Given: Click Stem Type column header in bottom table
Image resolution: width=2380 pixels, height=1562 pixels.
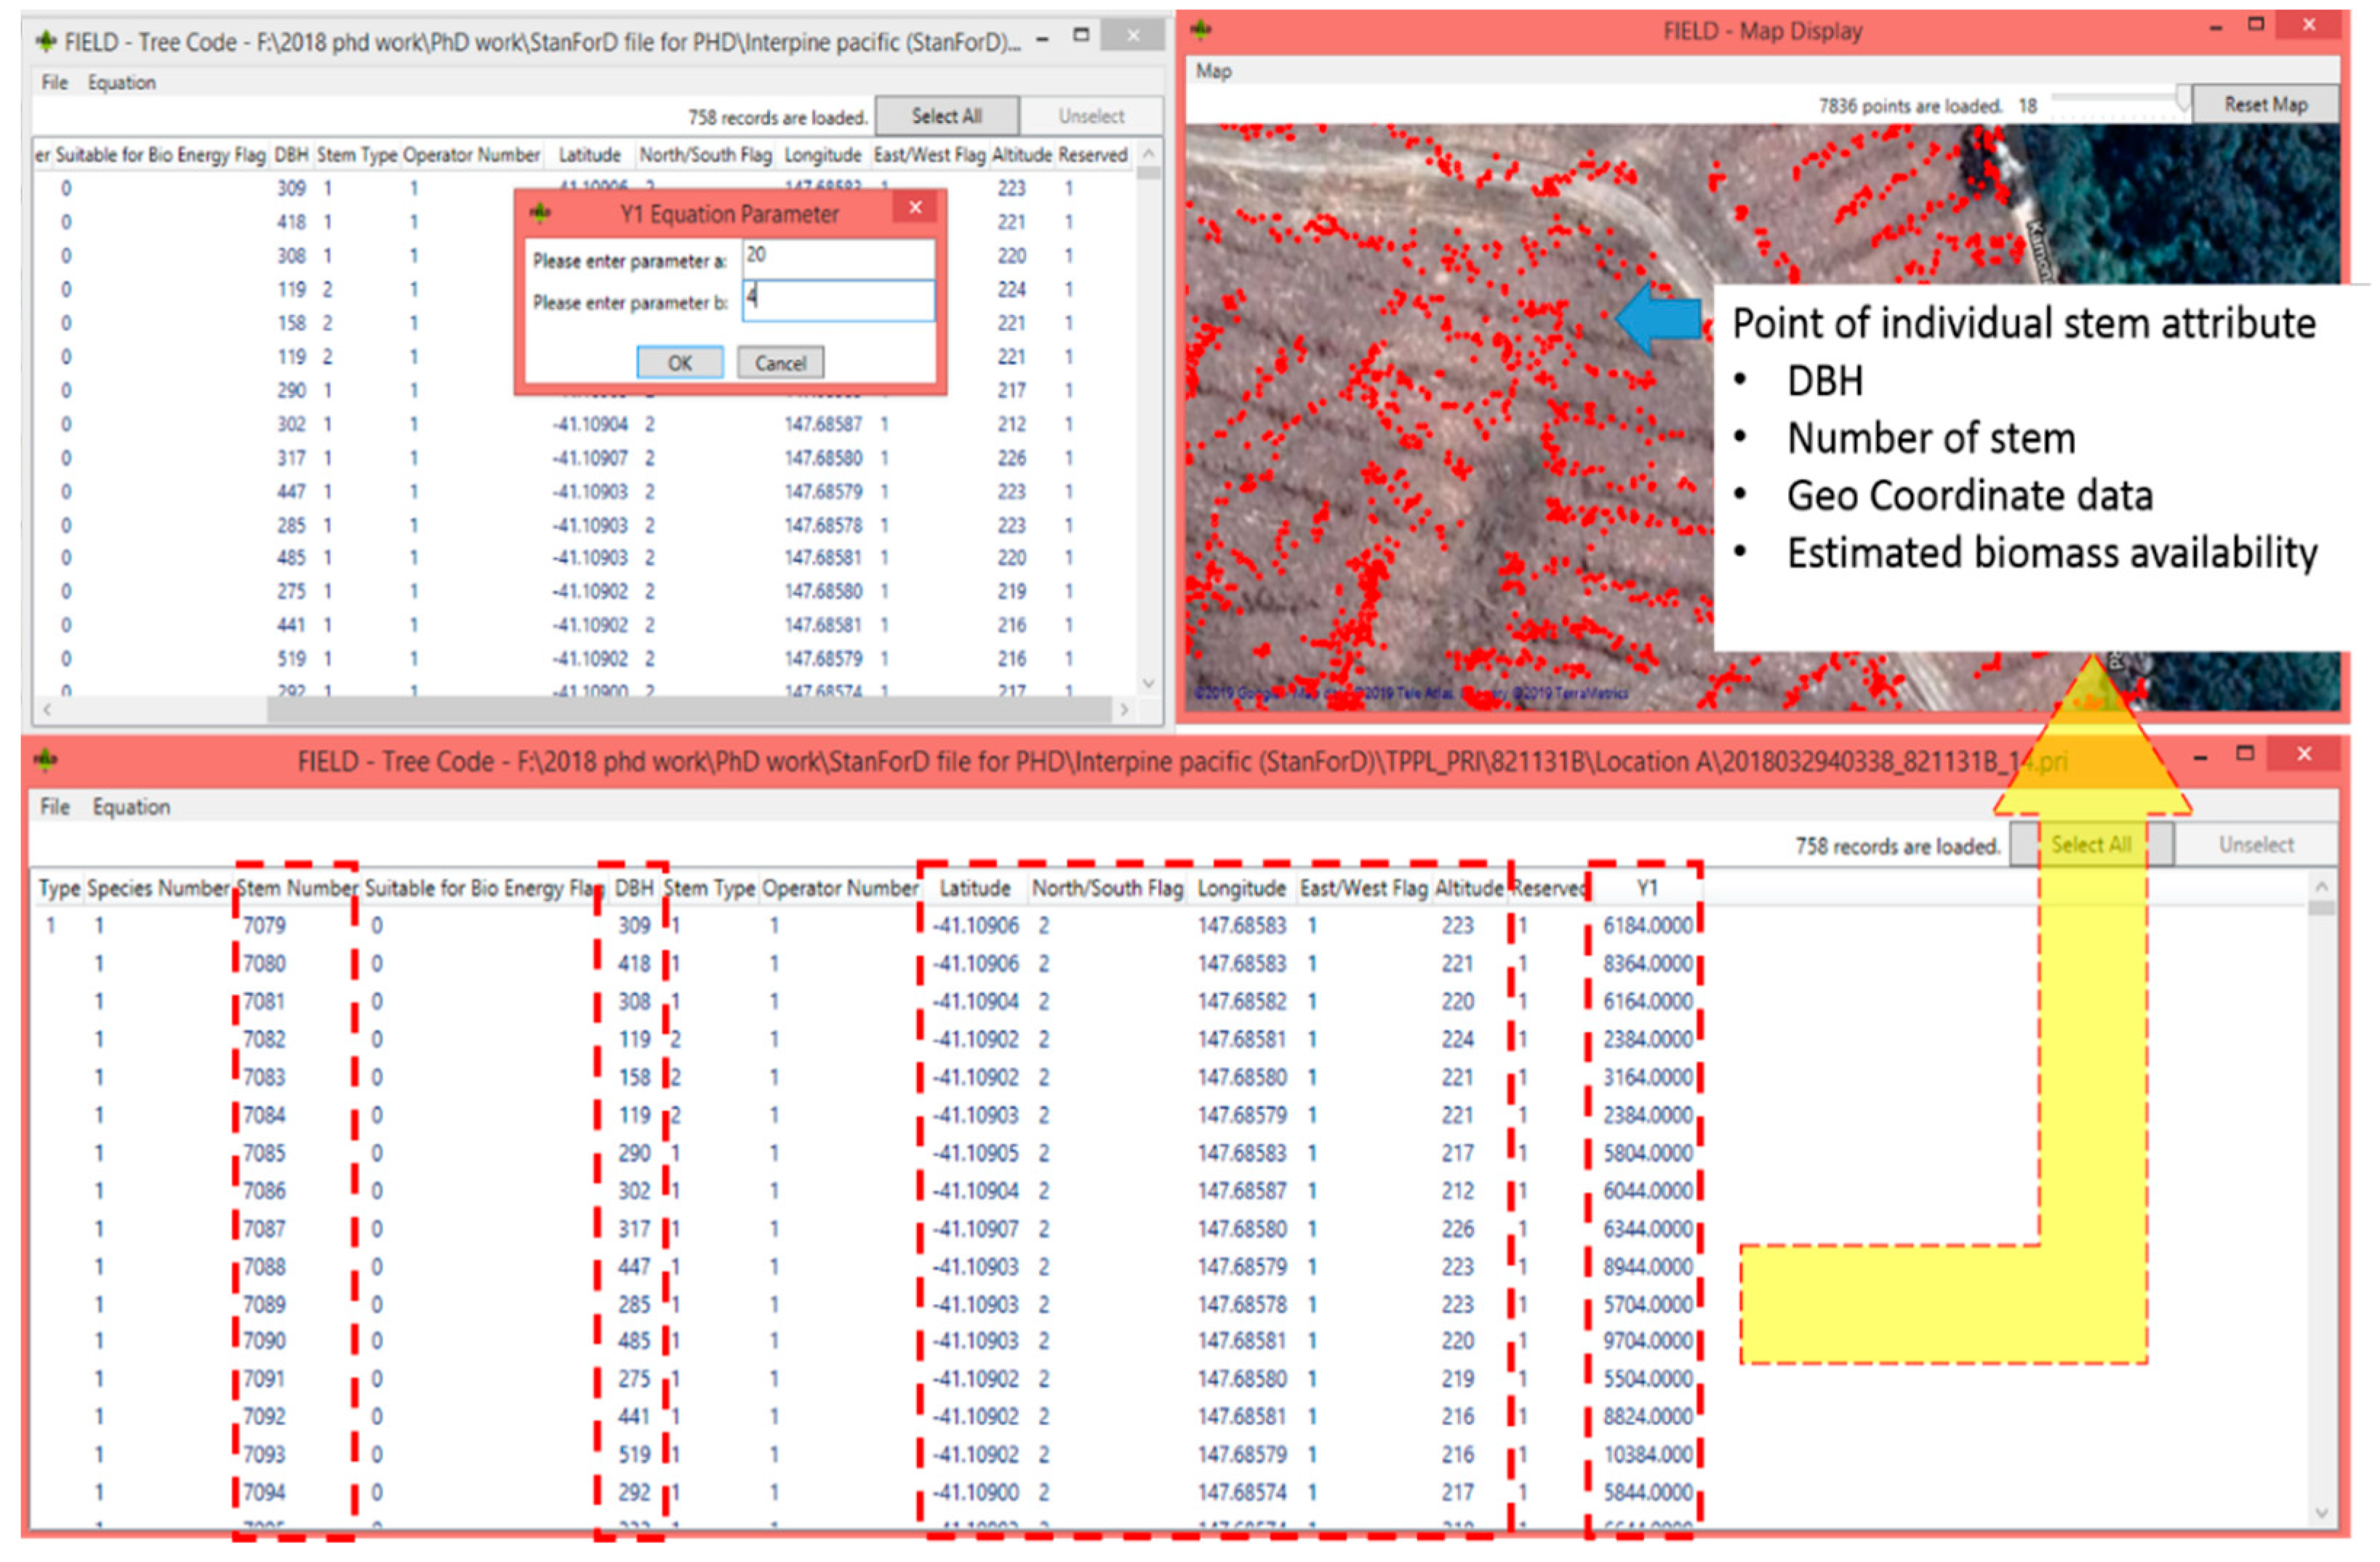Looking at the screenshot, I should pyautogui.click(x=709, y=888).
